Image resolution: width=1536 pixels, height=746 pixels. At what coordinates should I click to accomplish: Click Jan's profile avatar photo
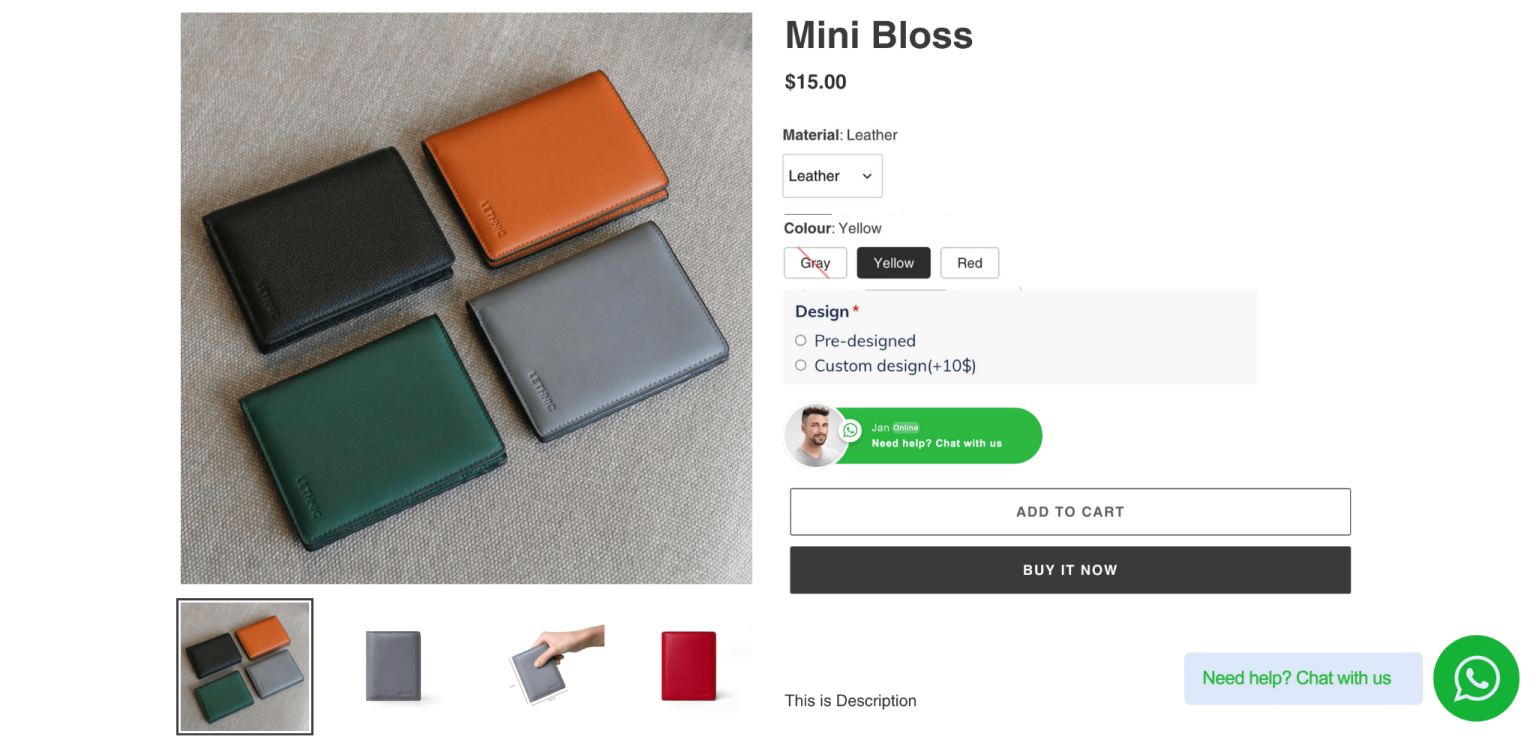click(x=815, y=435)
